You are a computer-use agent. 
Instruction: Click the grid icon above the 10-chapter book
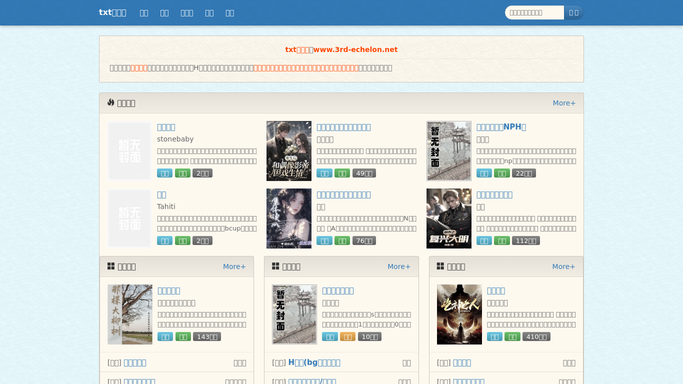[x=276, y=266]
